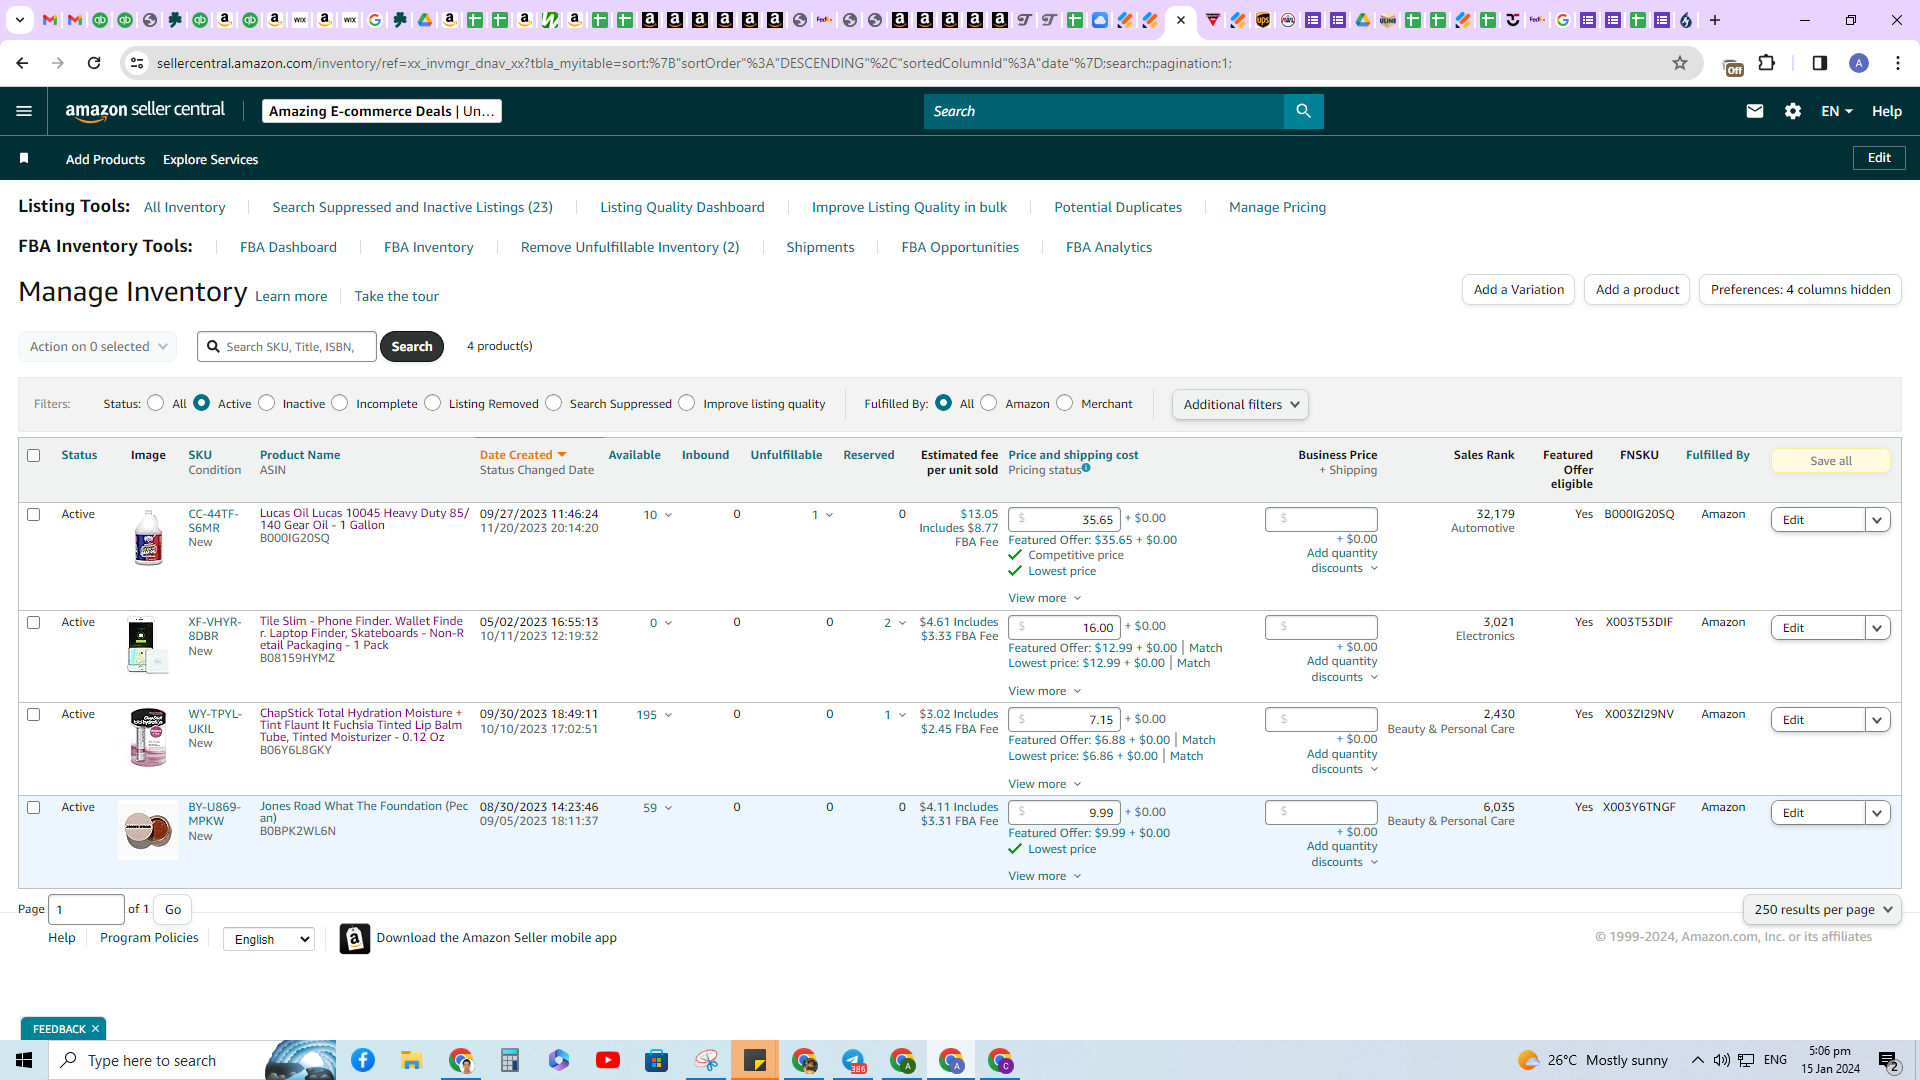This screenshot has height=1080, width=1920.
Task: Open the 250 results per page dropdown
Action: tap(1822, 910)
